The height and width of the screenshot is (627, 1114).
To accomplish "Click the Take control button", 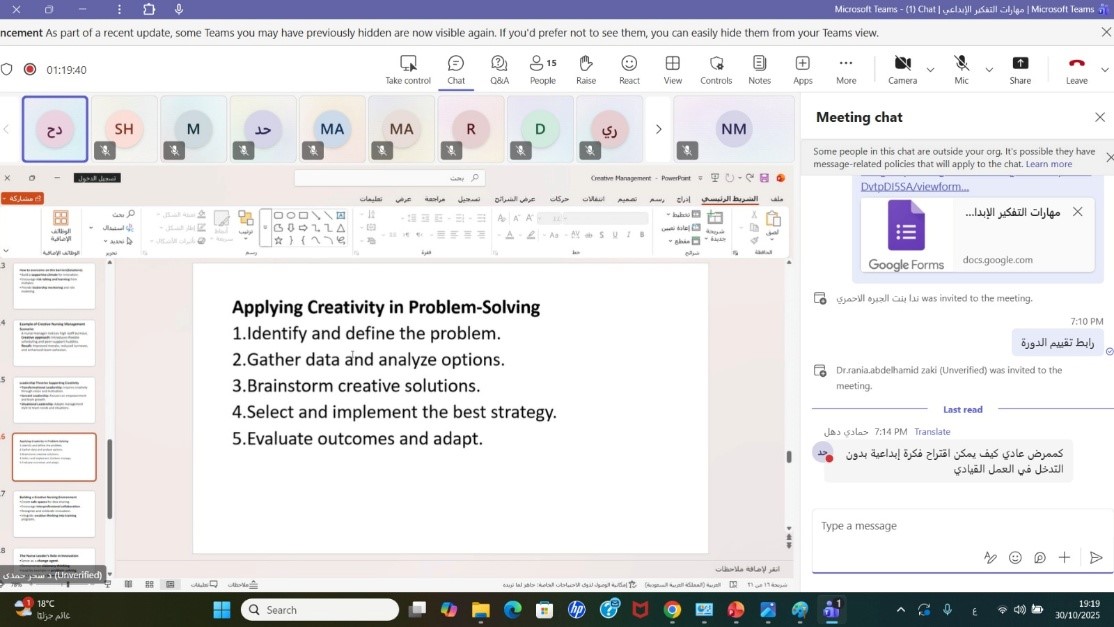I will [x=408, y=69].
